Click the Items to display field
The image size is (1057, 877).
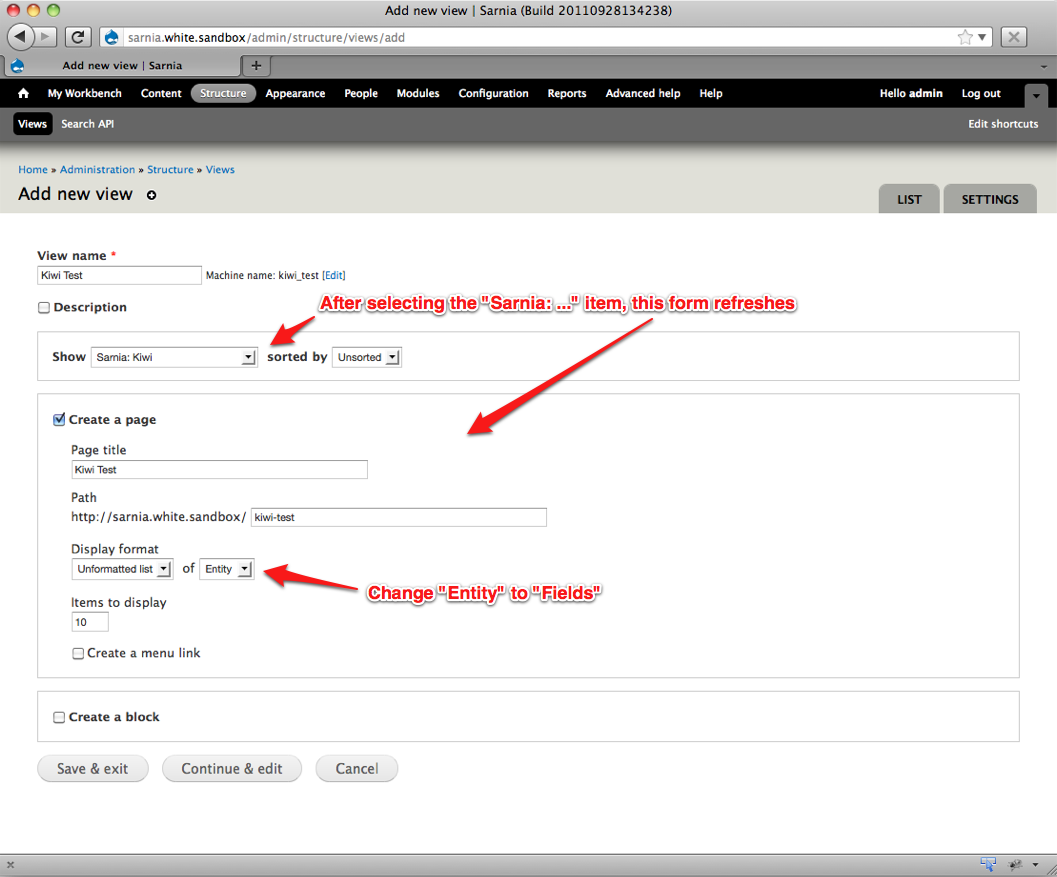point(90,622)
